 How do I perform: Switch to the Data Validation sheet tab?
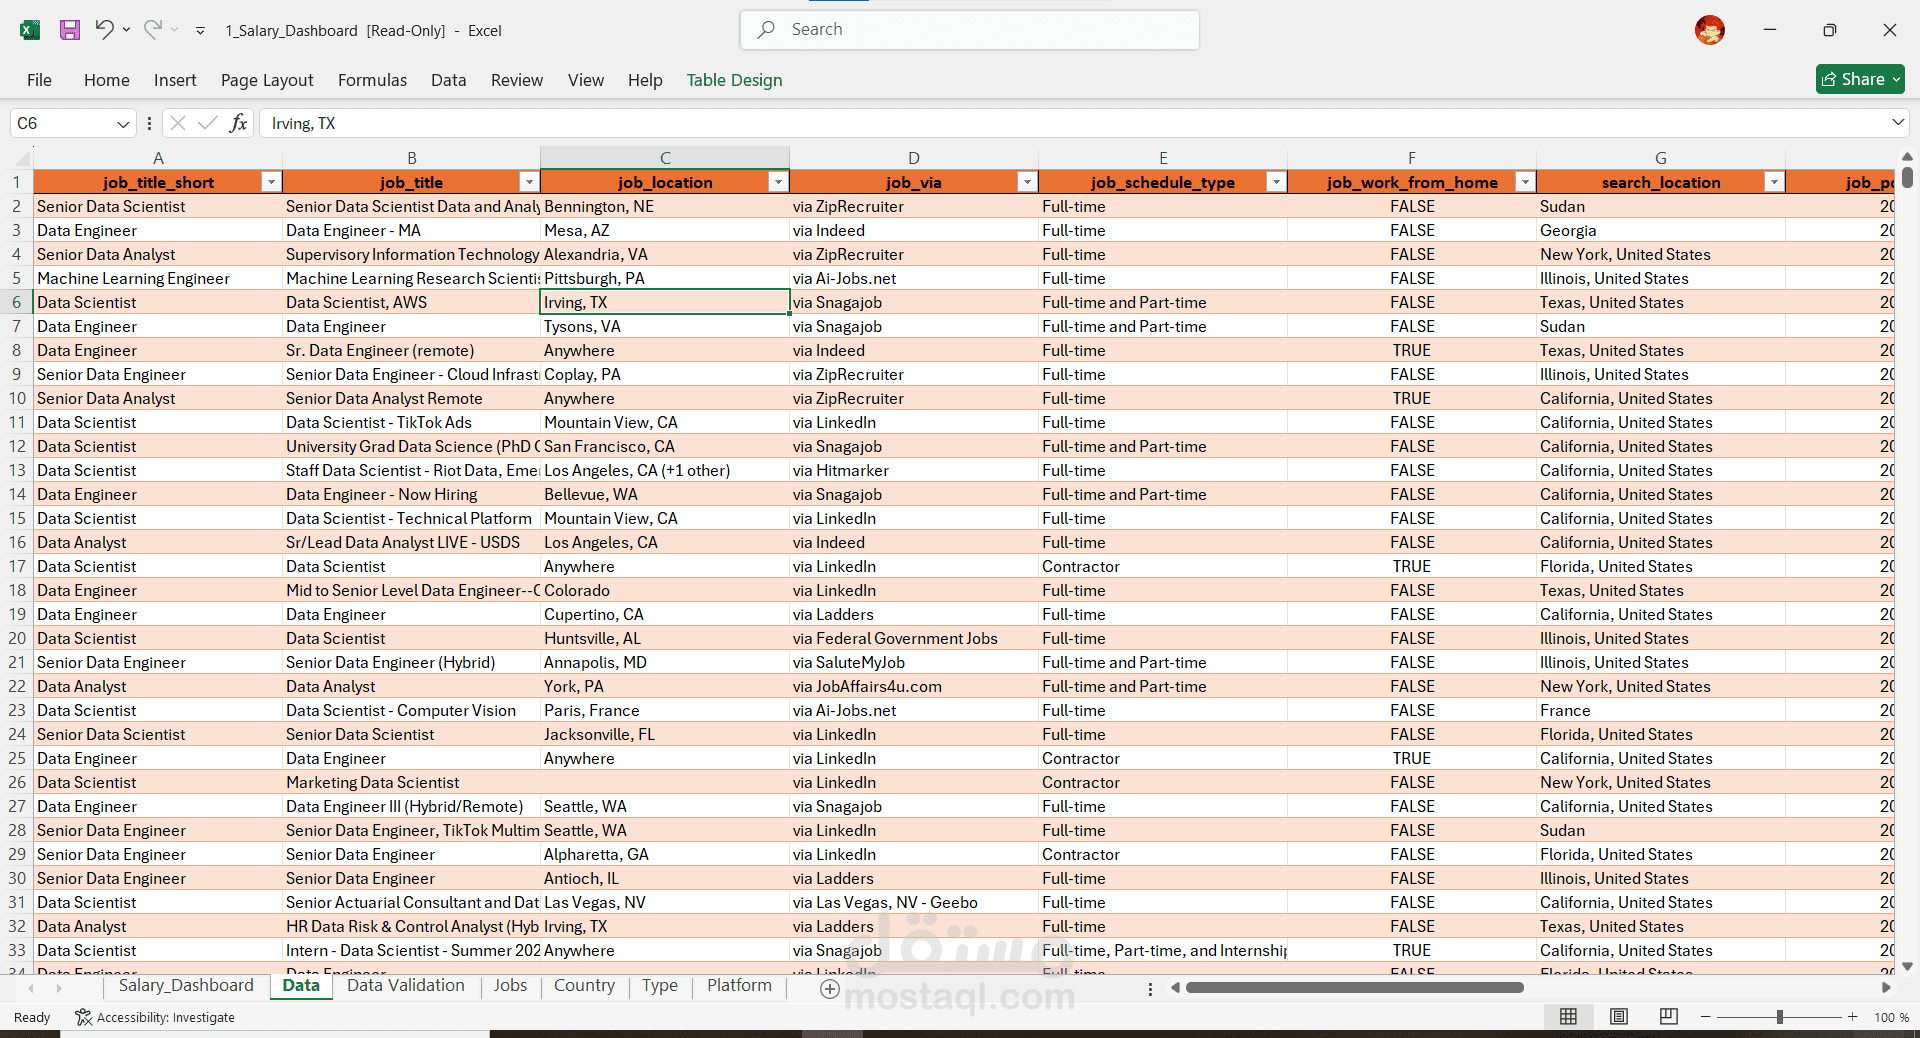coord(405,986)
